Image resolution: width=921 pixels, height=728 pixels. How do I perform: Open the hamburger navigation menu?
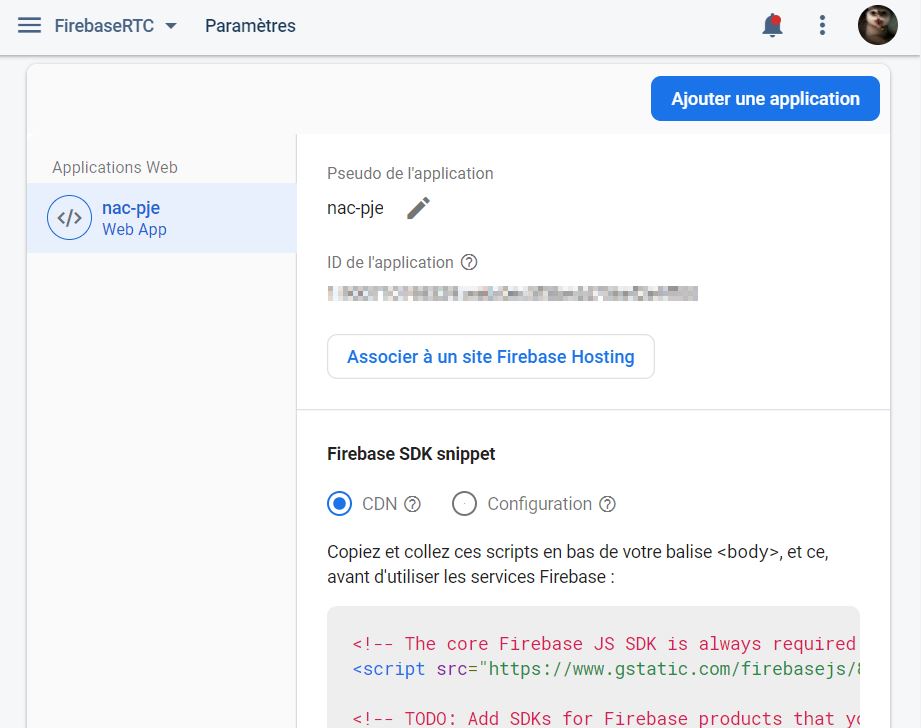click(29, 25)
